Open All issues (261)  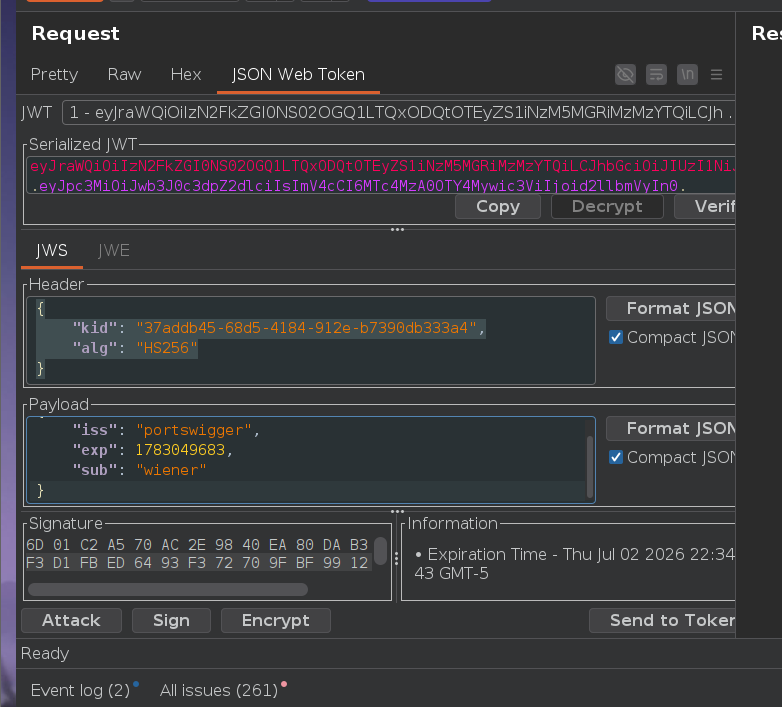[219, 690]
